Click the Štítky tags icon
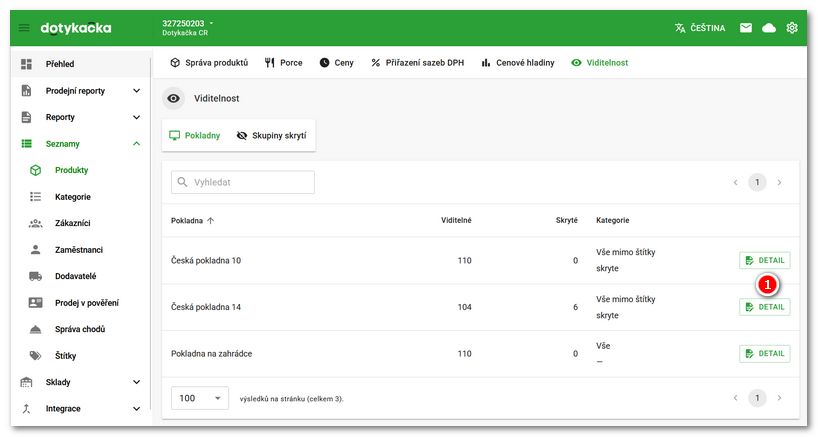The width and height of the screenshot is (818, 437). point(35,356)
